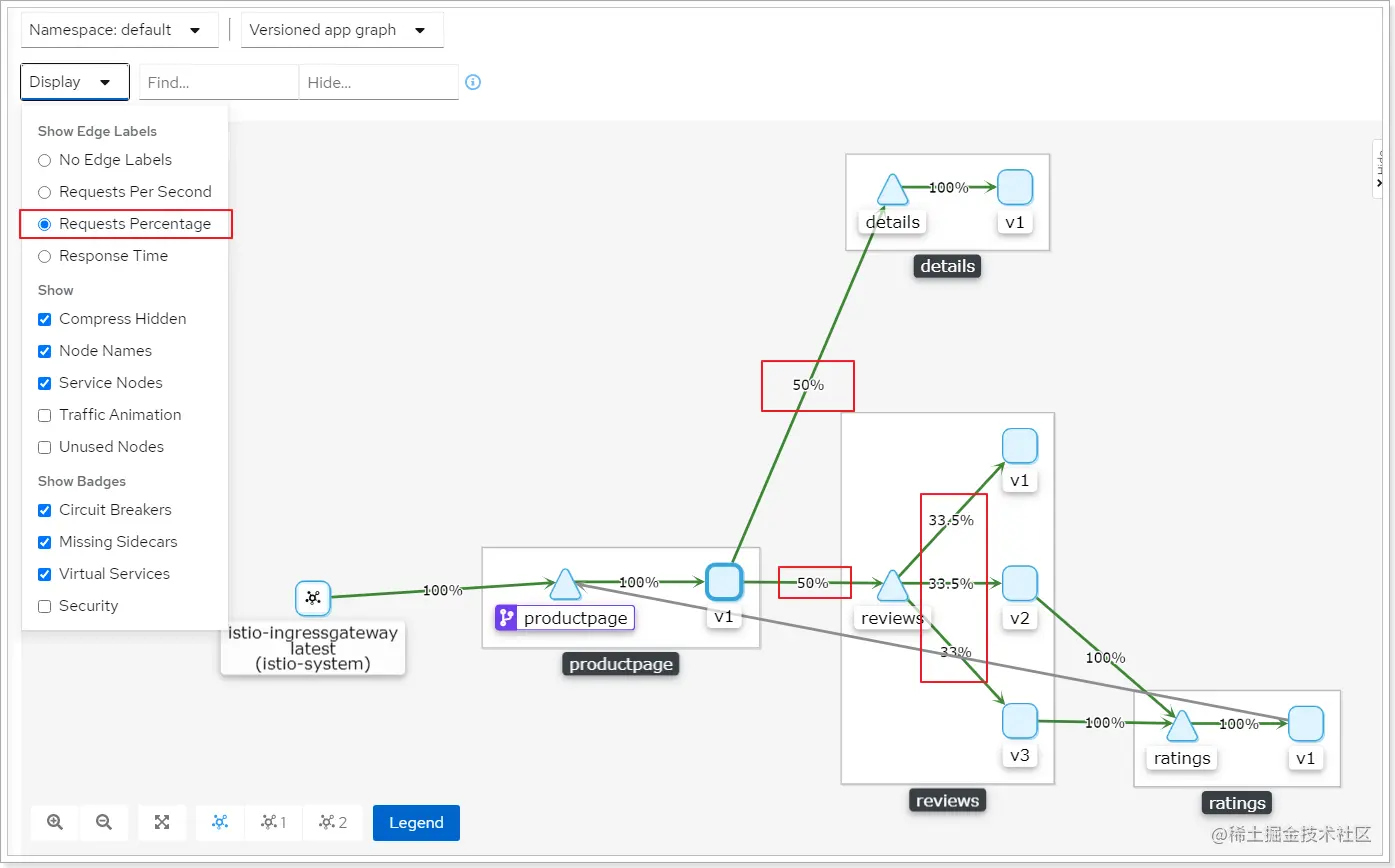Click the details service triangle node
This screenshot has height=868, width=1395.
(x=892, y=189)
